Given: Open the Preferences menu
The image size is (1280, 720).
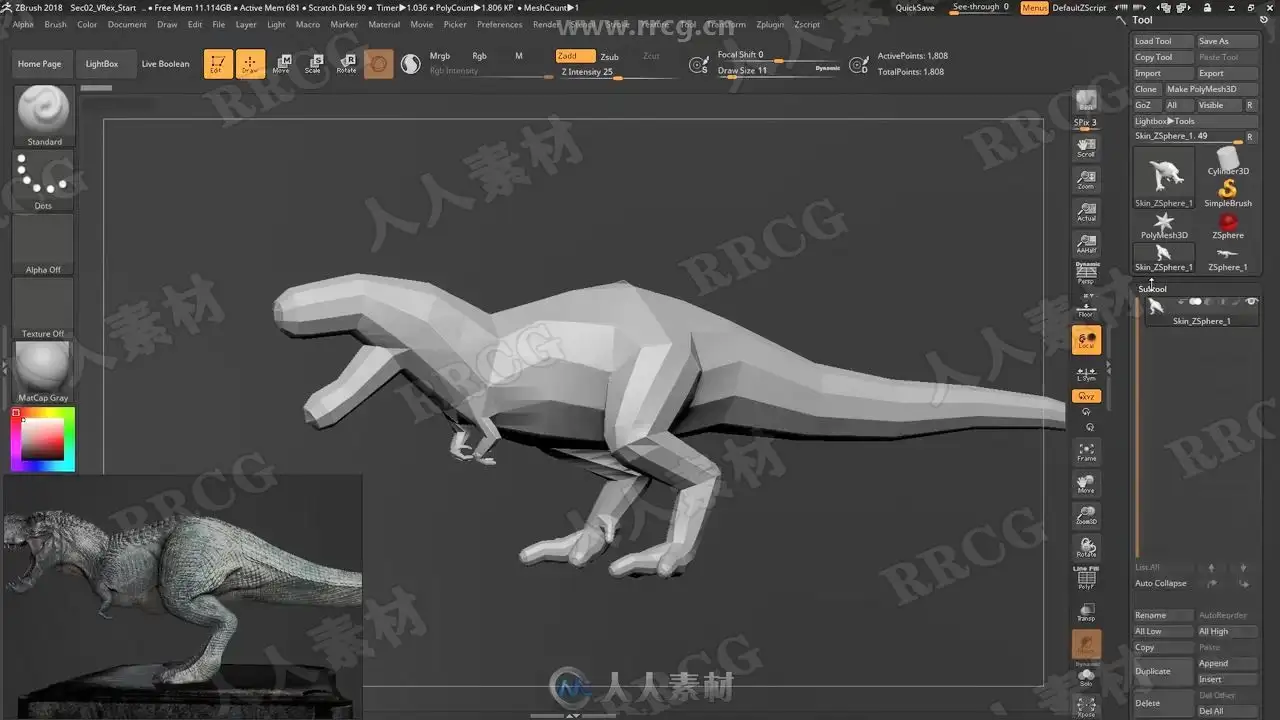Looking at the screenshot, I should point(499,24).
